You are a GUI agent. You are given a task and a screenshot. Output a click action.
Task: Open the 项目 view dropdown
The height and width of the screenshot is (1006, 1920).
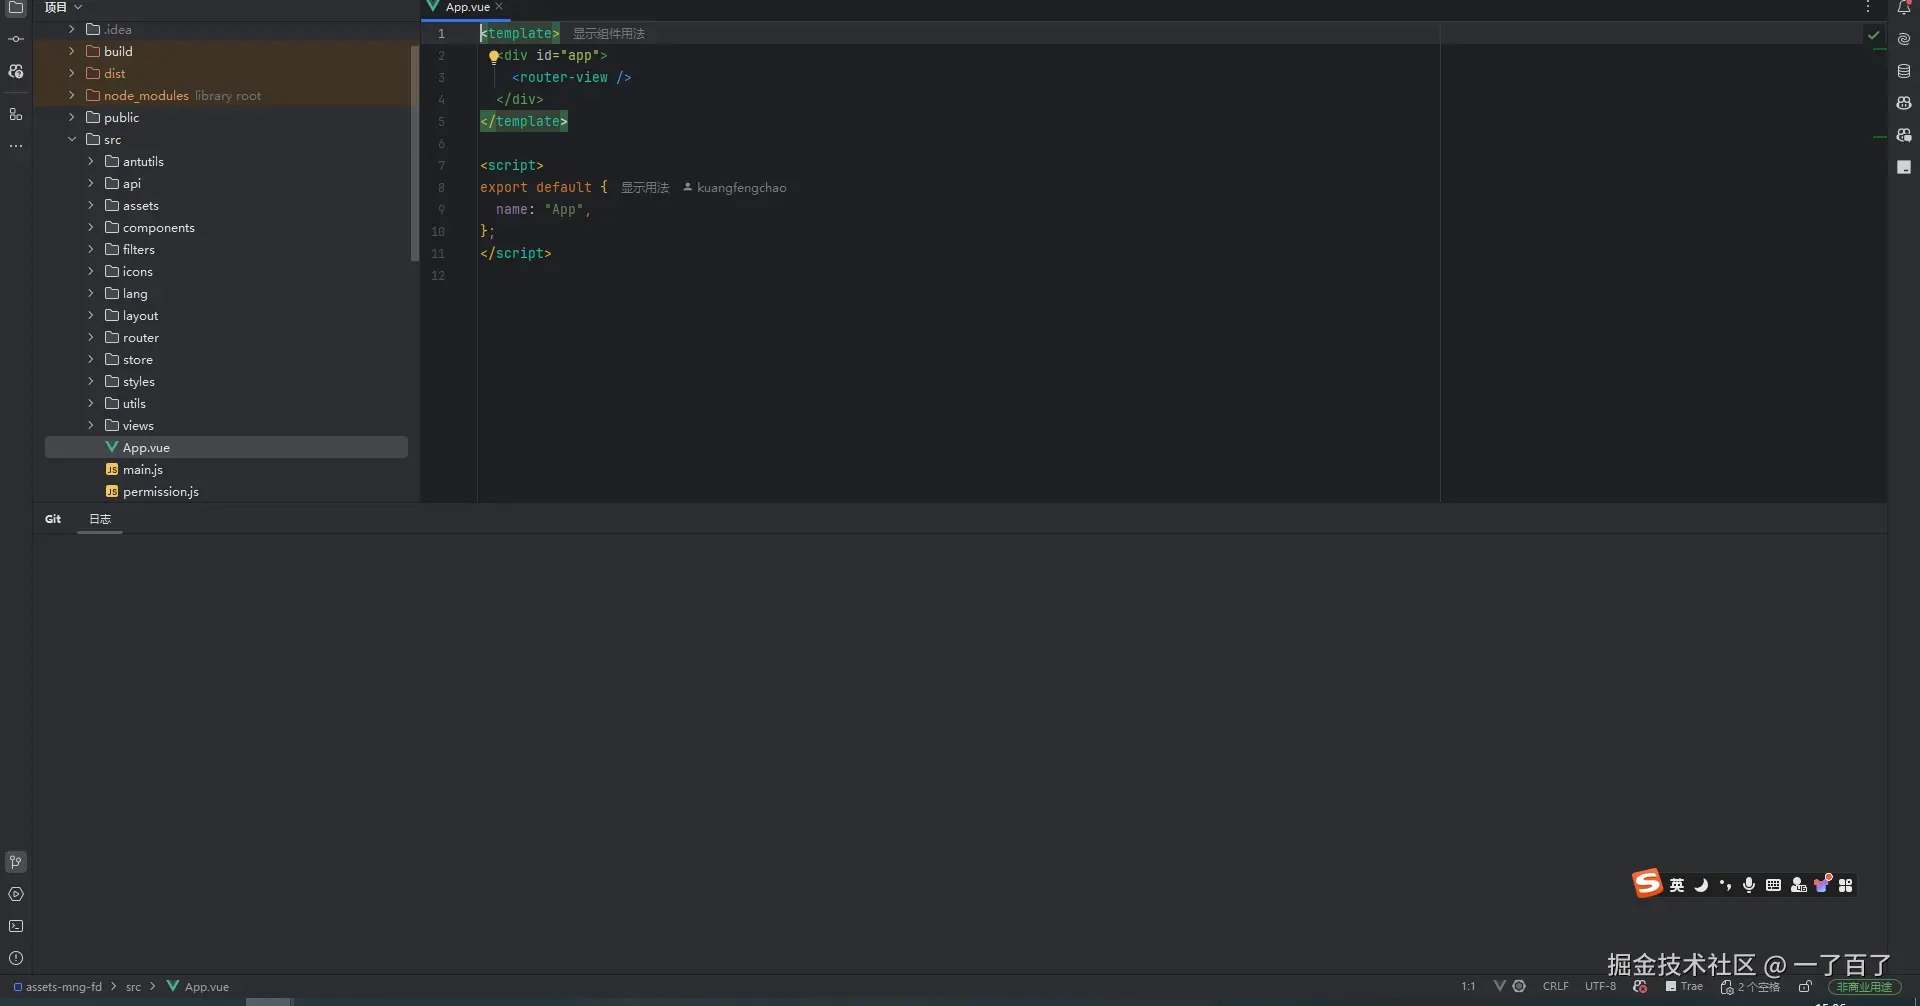pos(63,7)
